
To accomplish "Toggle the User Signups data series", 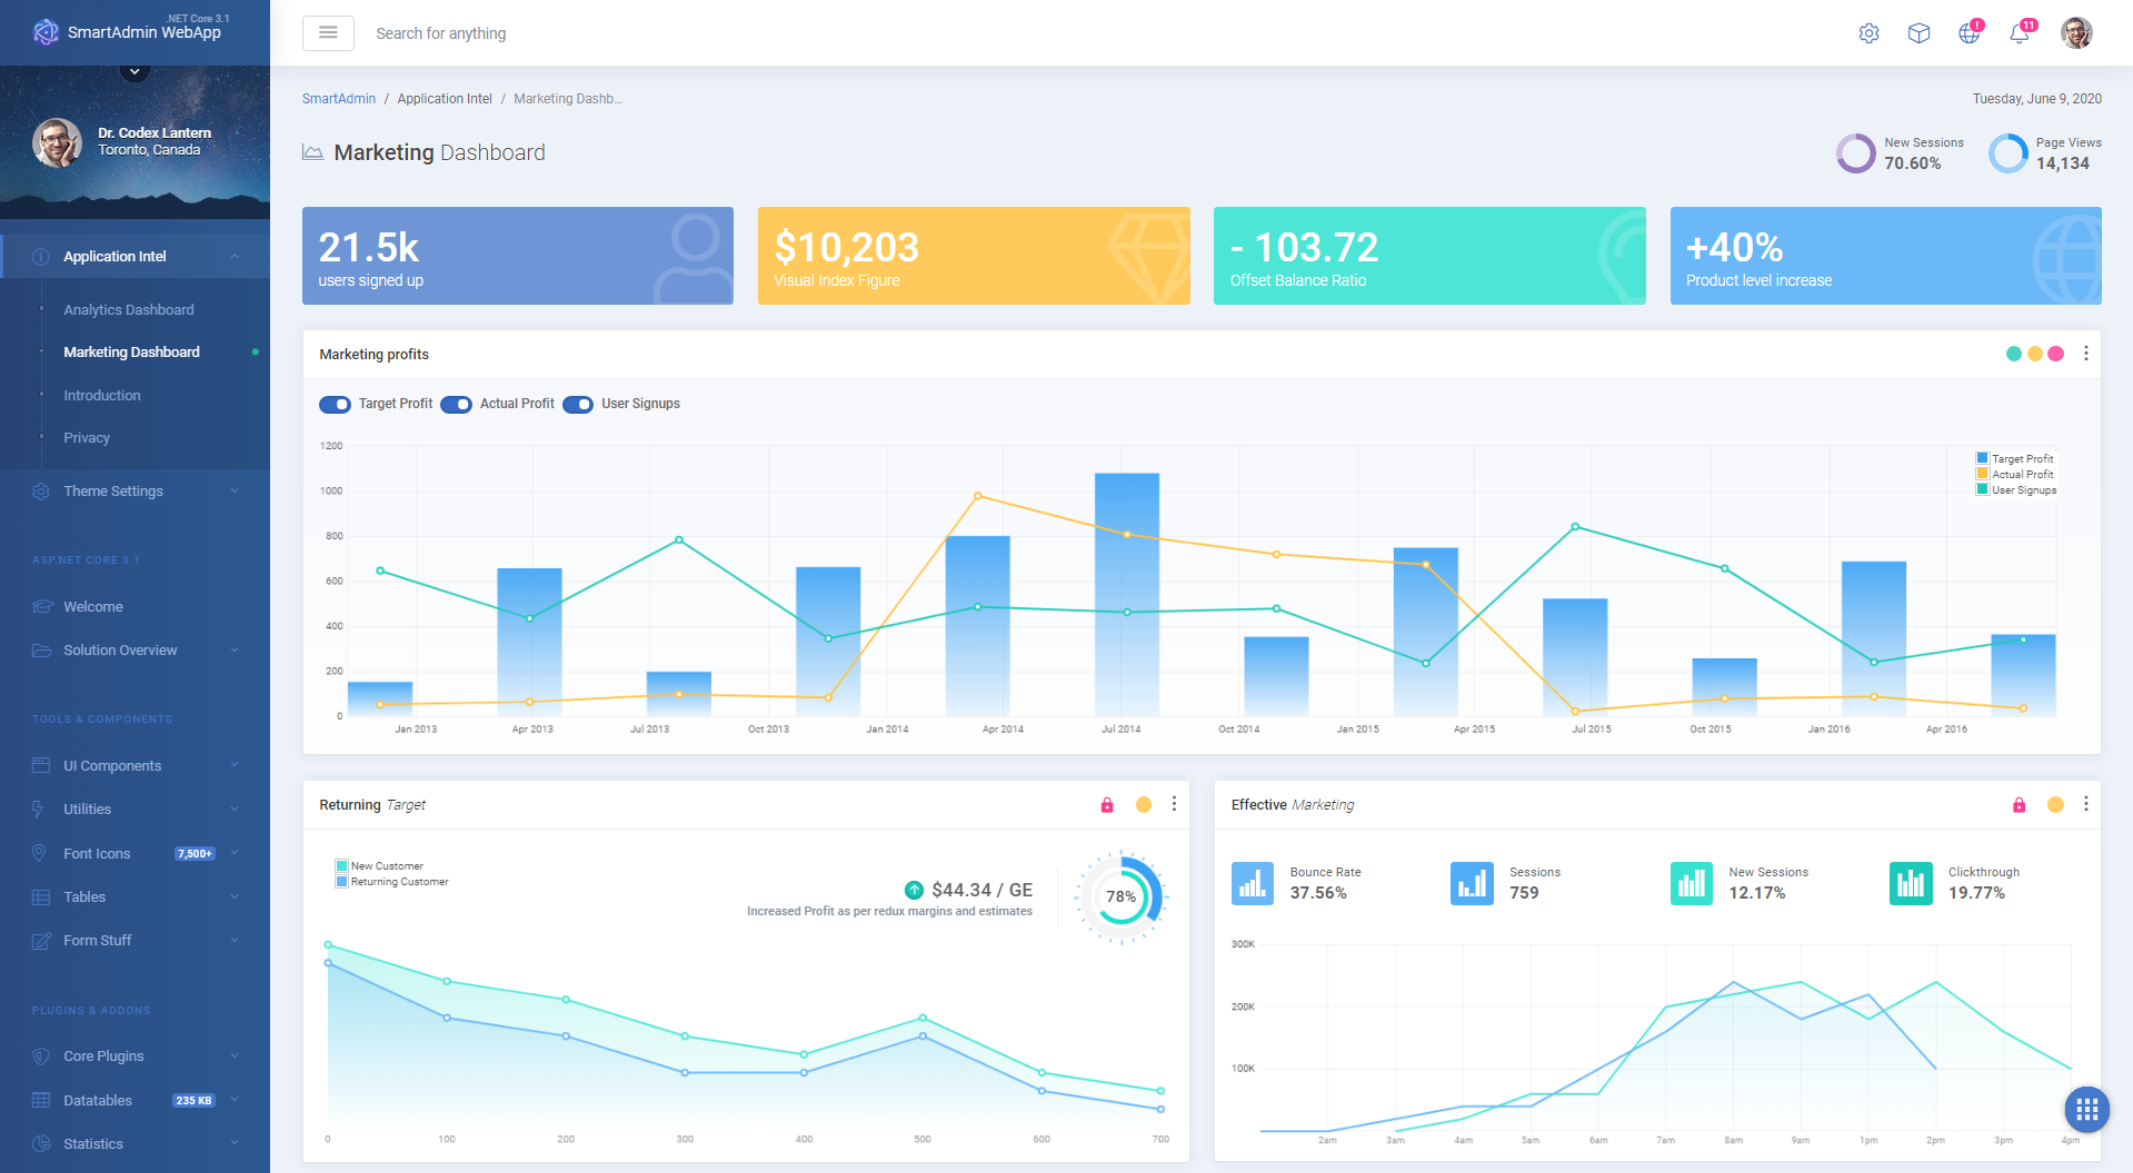I will pyautogui.click(x=578, y=403).
